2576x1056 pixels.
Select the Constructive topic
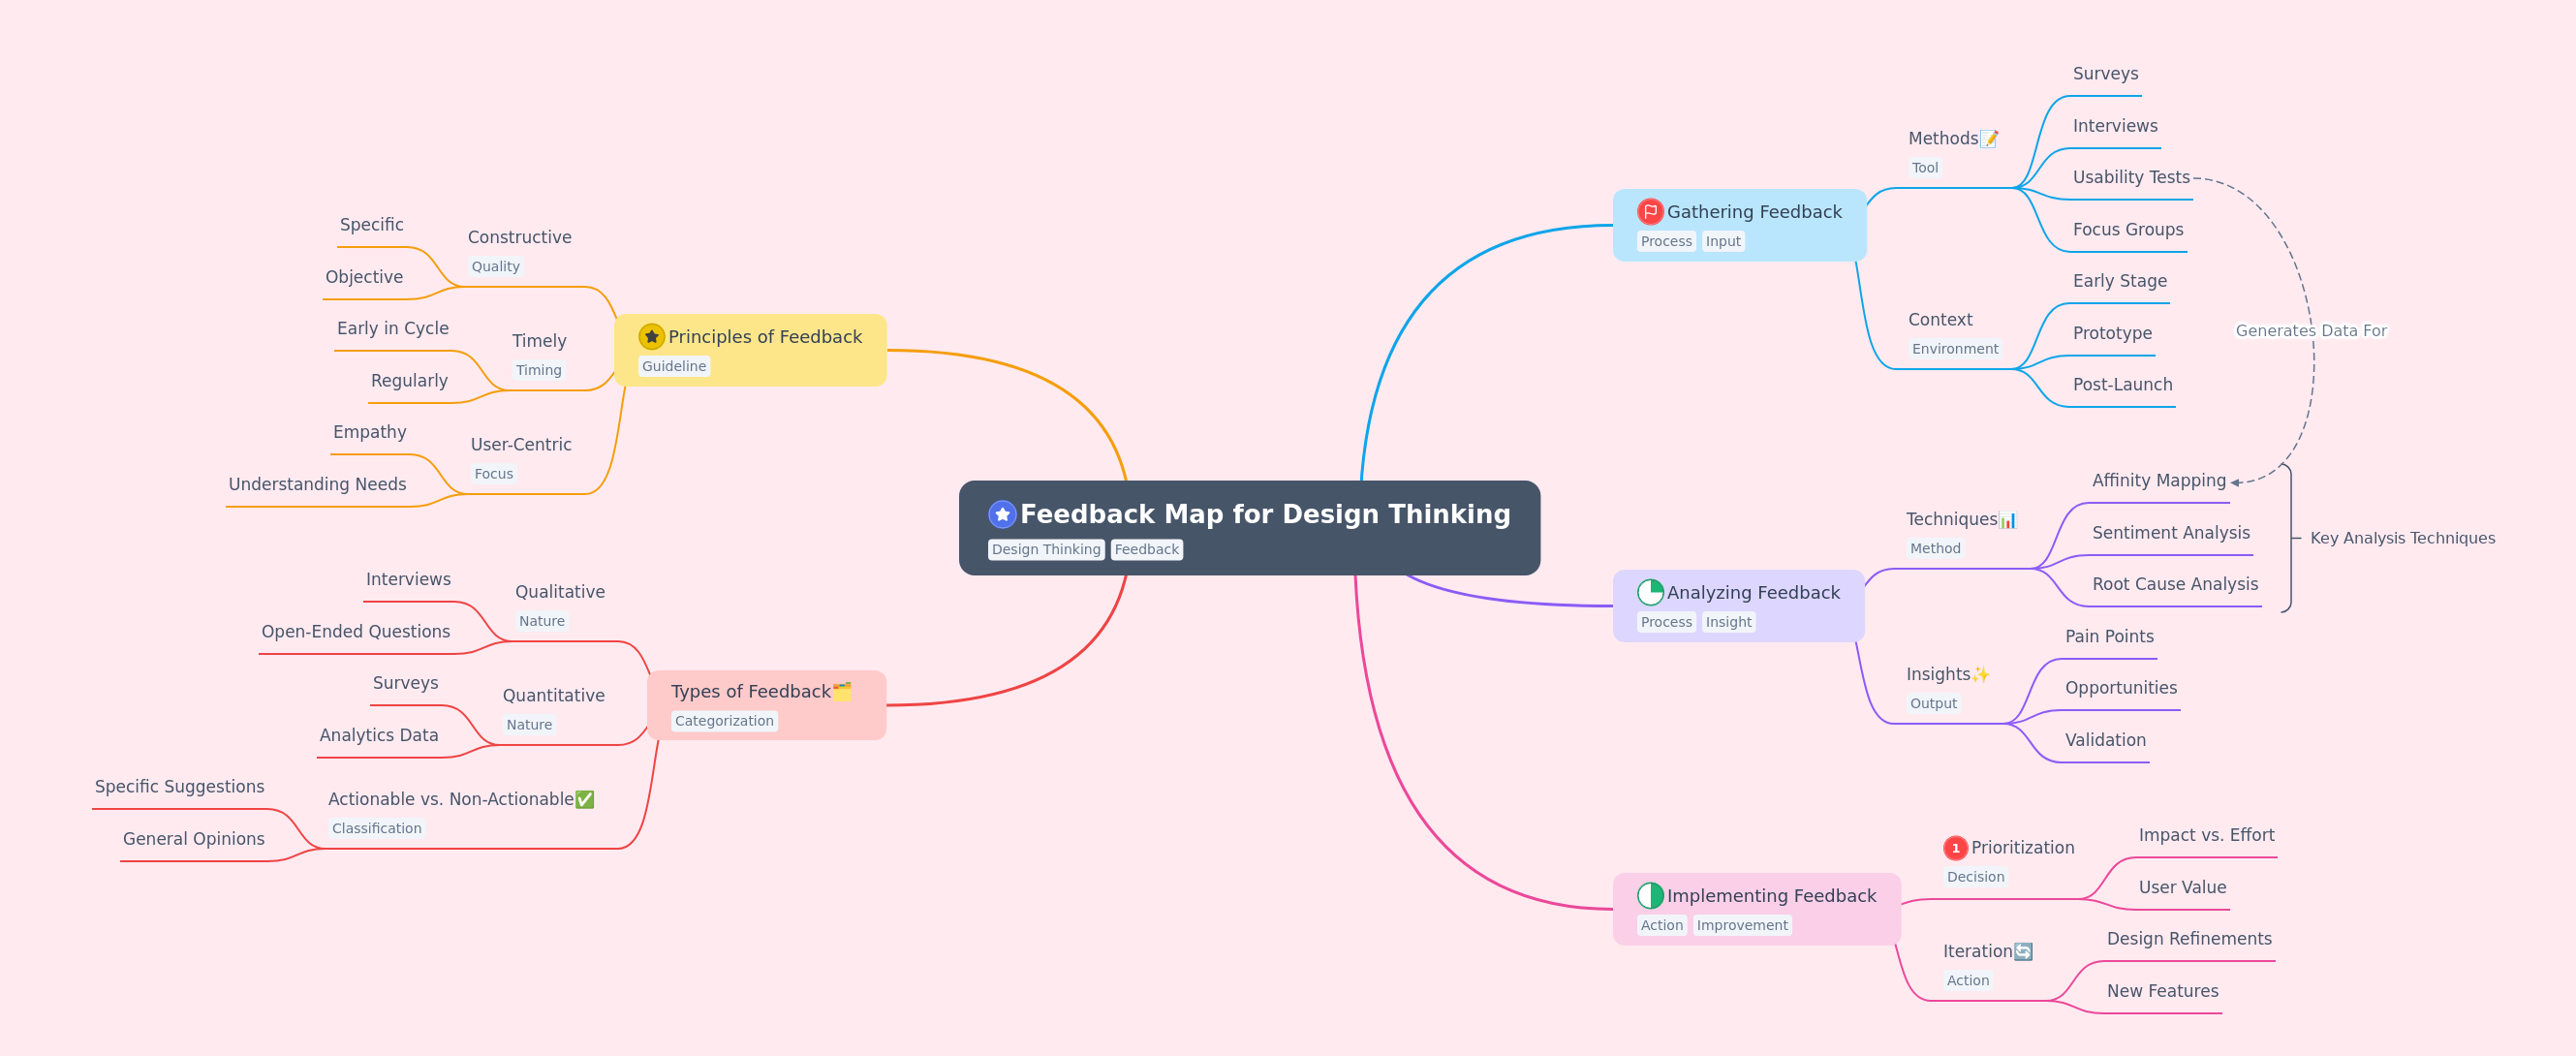tap(519, 238)
